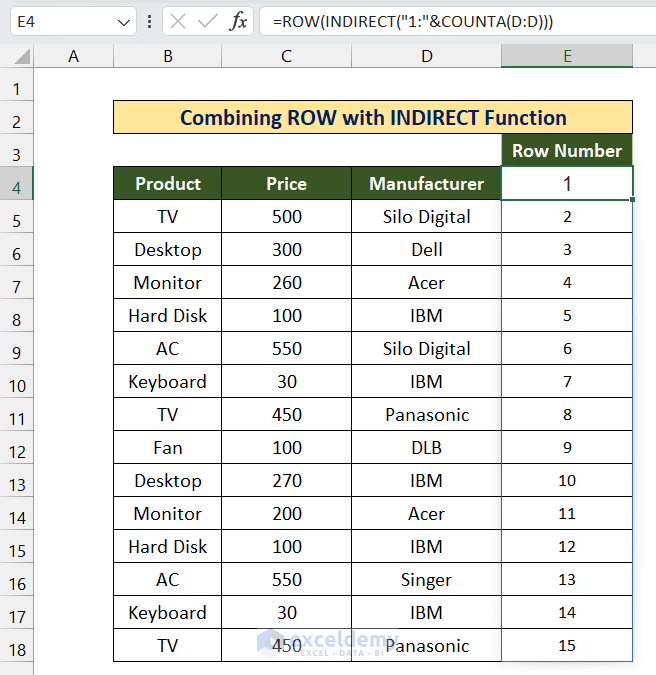Screen dimensions: 656x675
Task: Select active cell E4 containing 1
Action: (x=567, y=183)
